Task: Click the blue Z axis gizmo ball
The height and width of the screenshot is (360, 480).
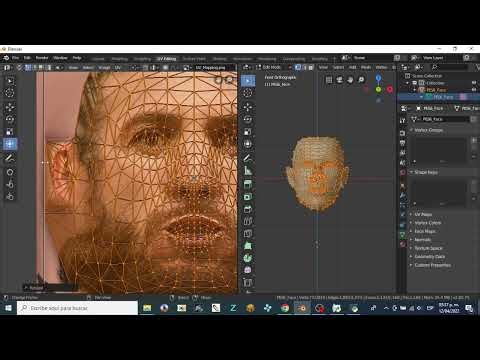Action: coord(378,79)
